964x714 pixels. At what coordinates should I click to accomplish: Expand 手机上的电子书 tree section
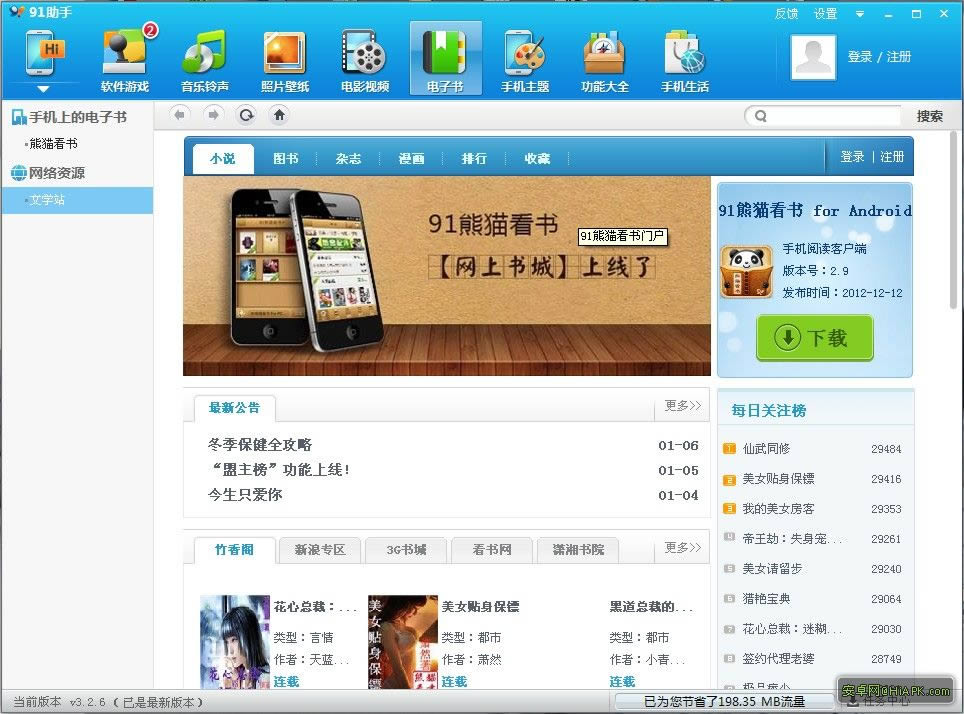tap(69, 117)
